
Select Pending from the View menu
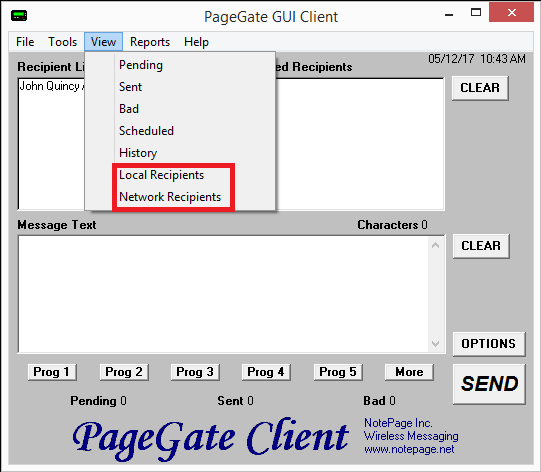coord(180,65)
